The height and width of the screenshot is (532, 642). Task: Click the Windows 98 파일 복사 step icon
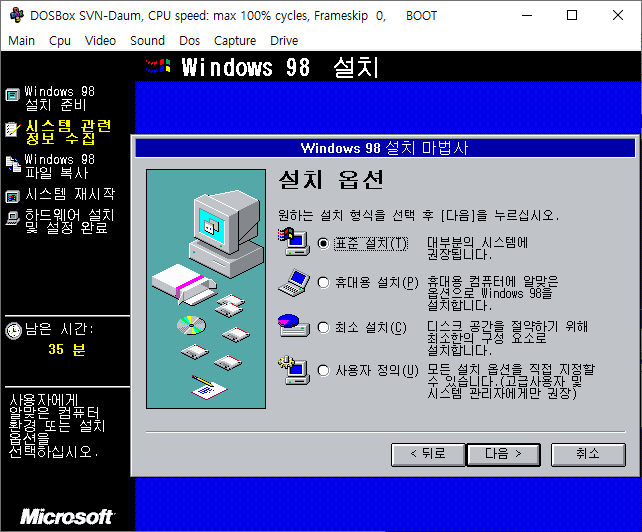click(13, 164)
